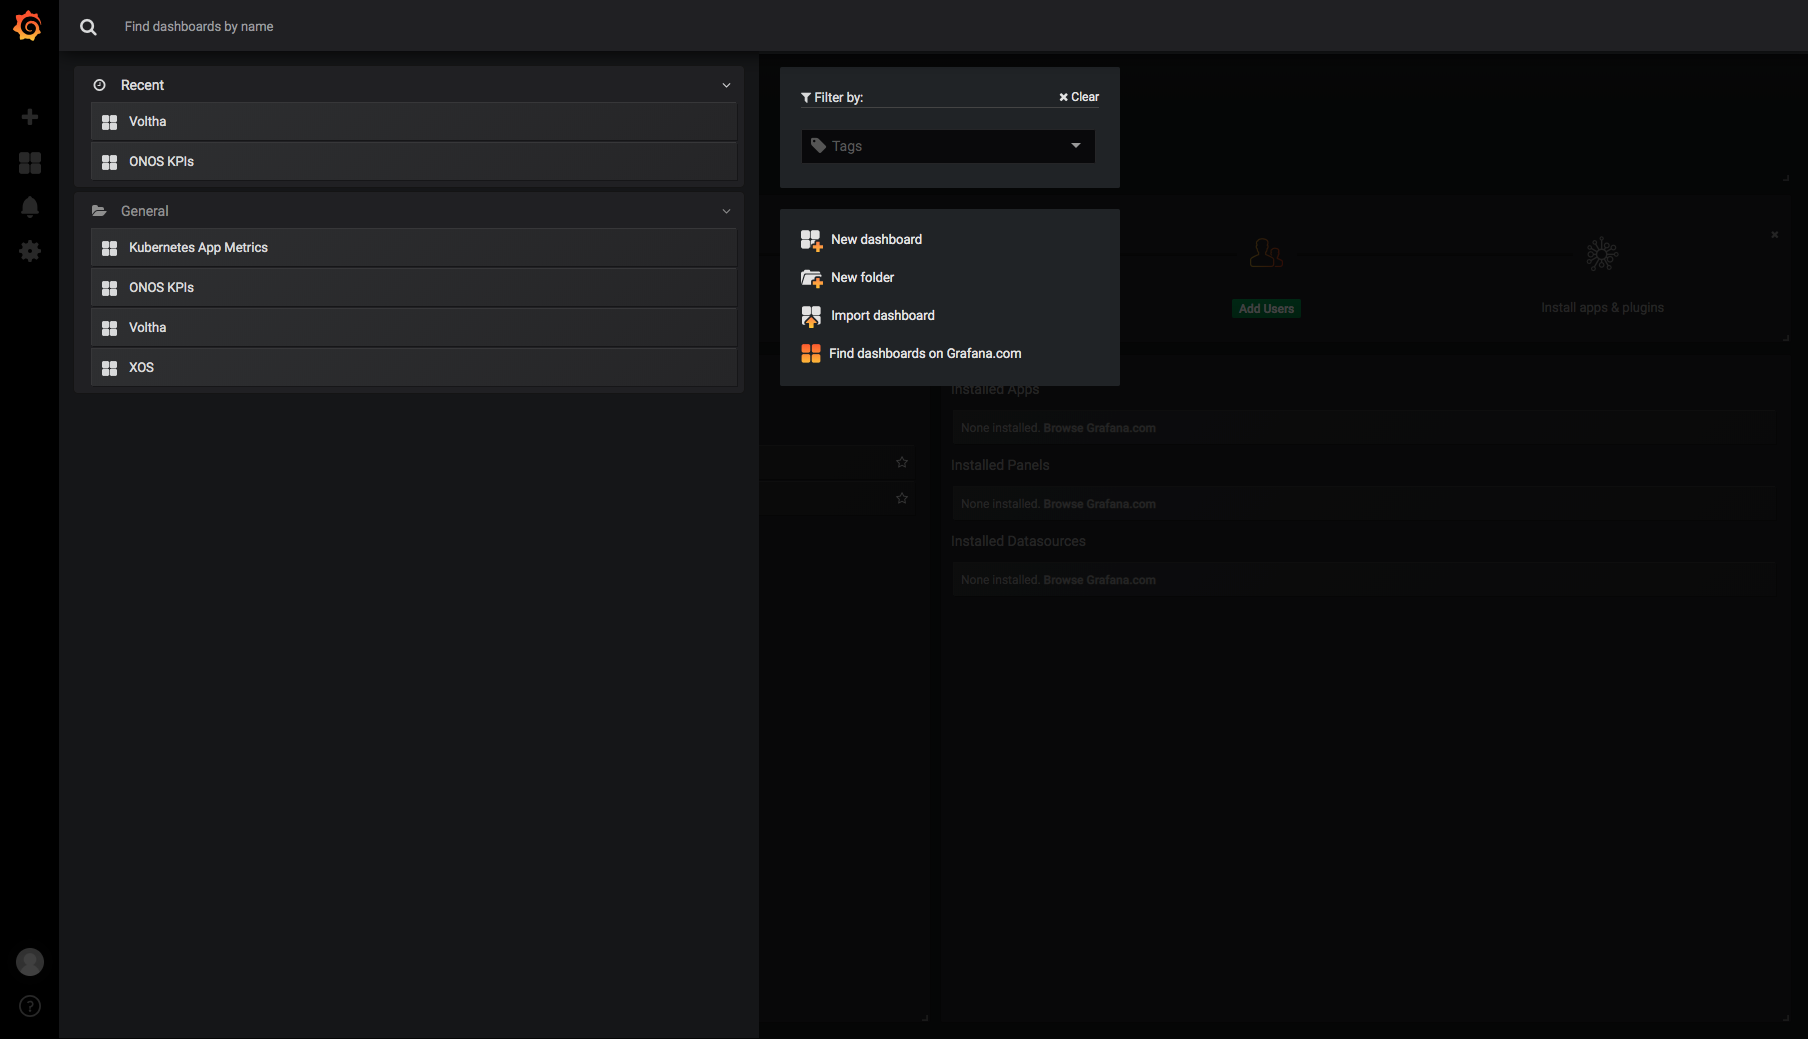Click the New dashboard icon

(811, 240)
